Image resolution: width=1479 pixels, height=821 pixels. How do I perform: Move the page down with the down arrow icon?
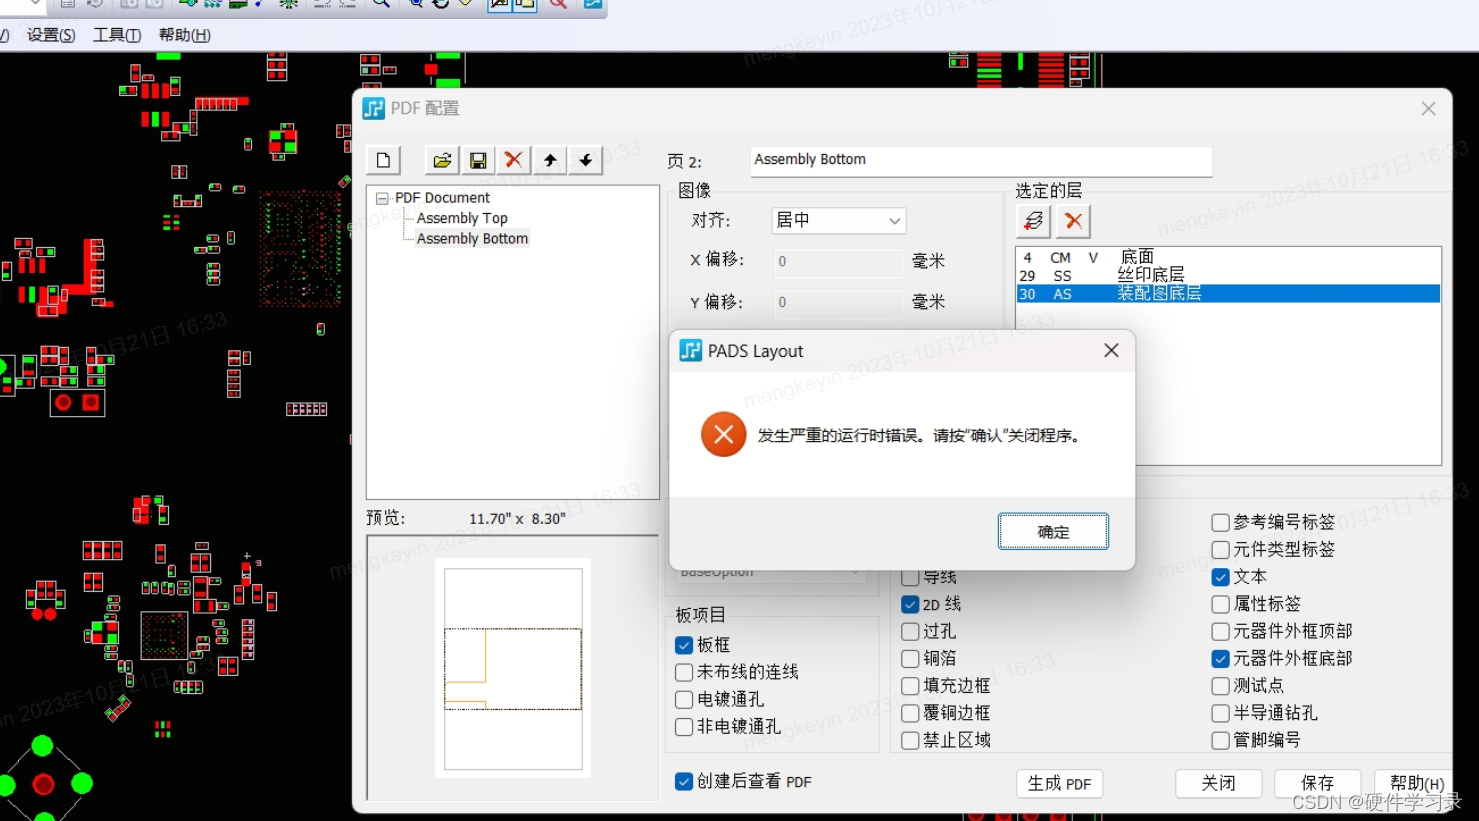pos(585,160)
